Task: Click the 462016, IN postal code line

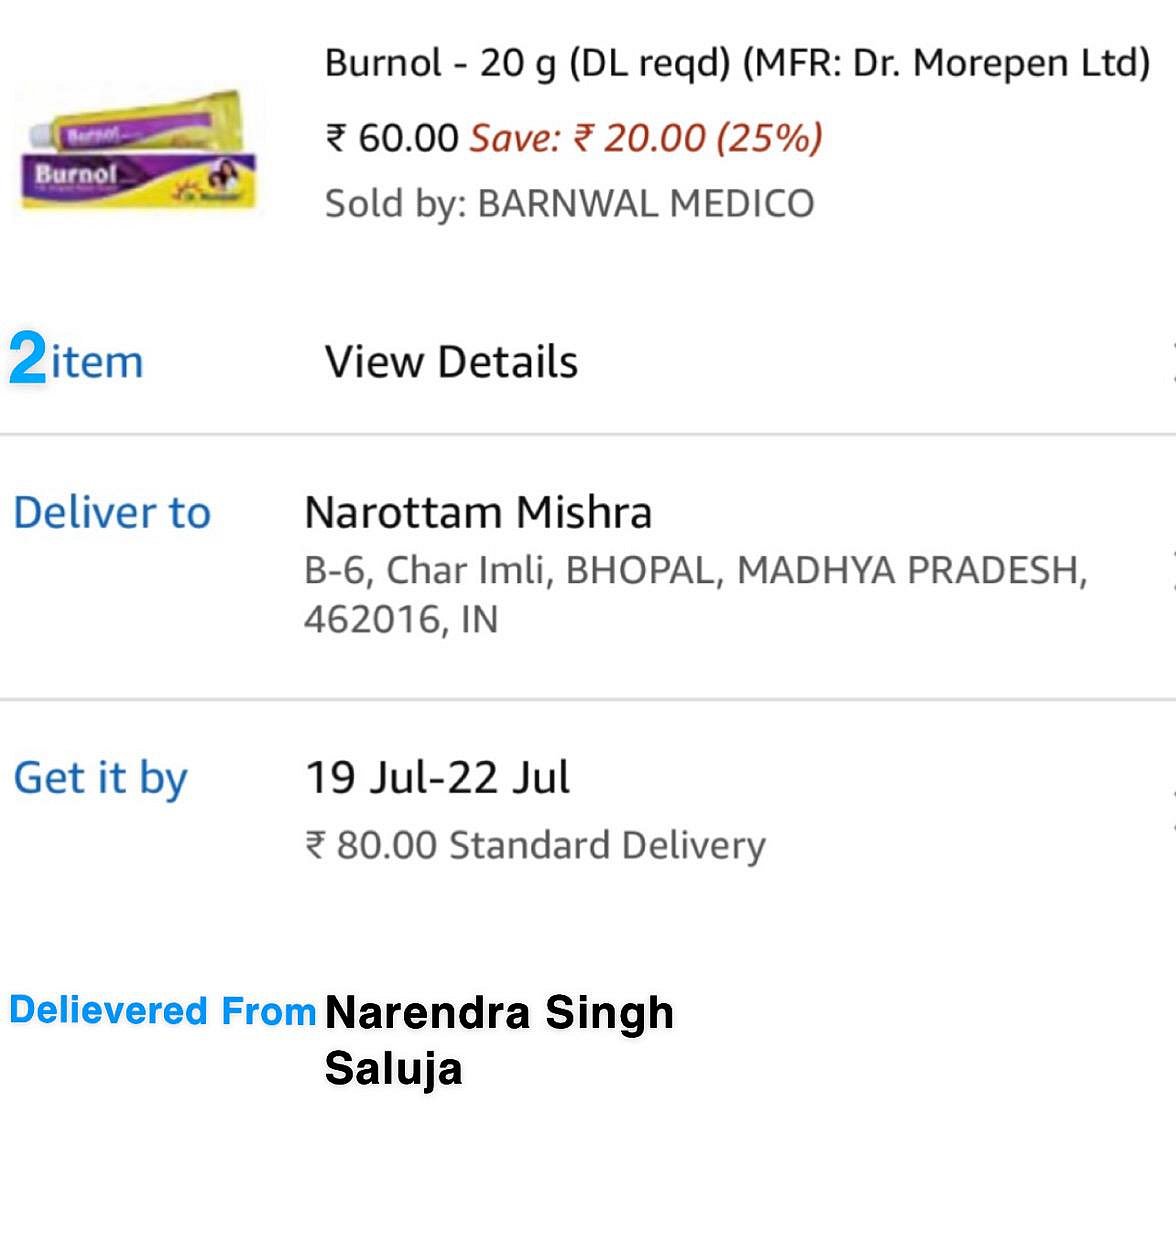Action: [401, 620]
